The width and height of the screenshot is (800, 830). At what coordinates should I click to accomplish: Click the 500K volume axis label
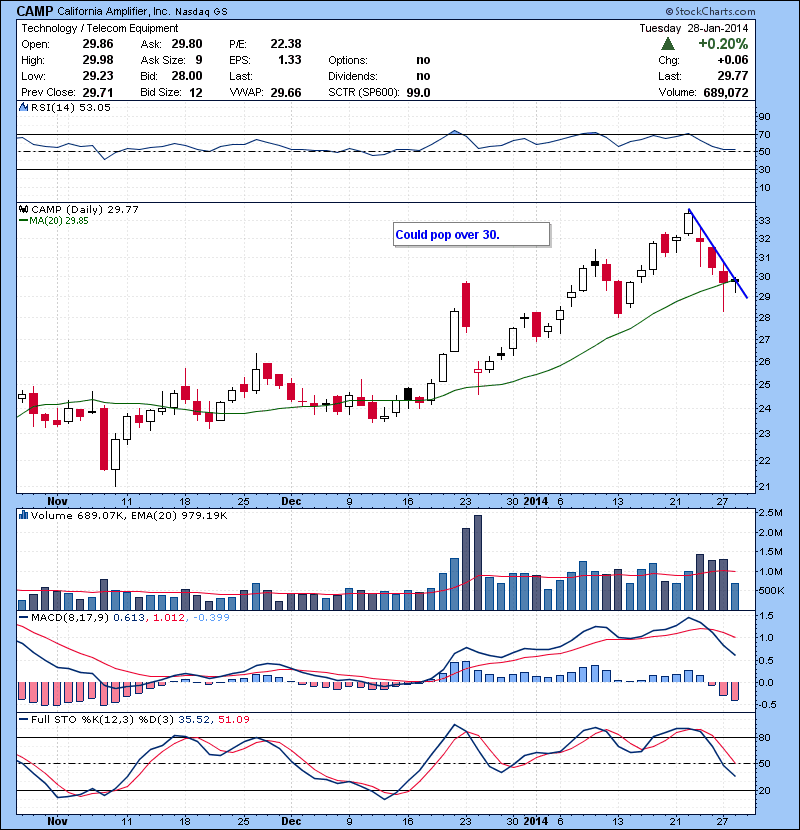tap(771, 590)
